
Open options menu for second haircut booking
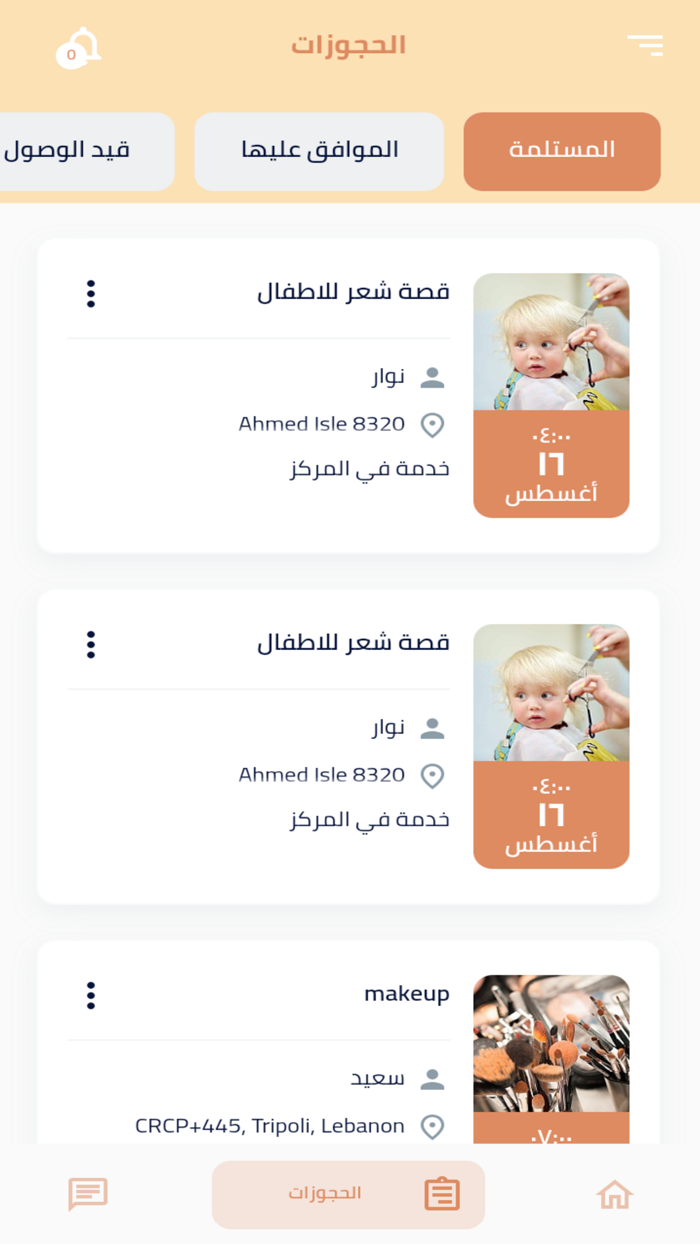click(x=91, y=645)
